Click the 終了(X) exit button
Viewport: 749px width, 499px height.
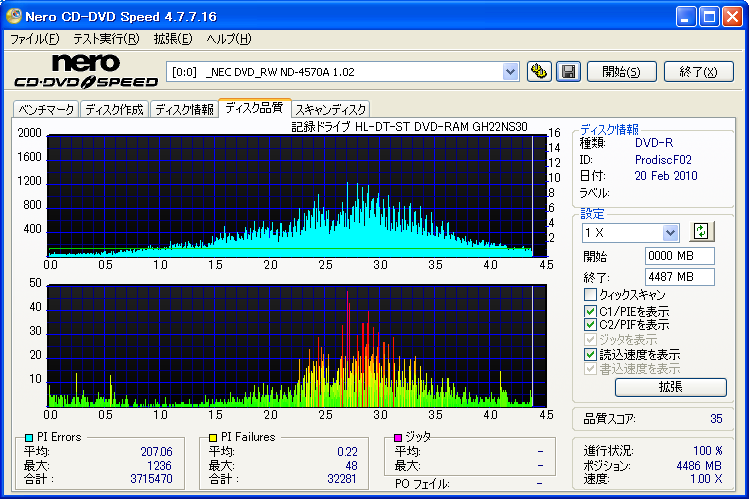(x=699, y=72)
